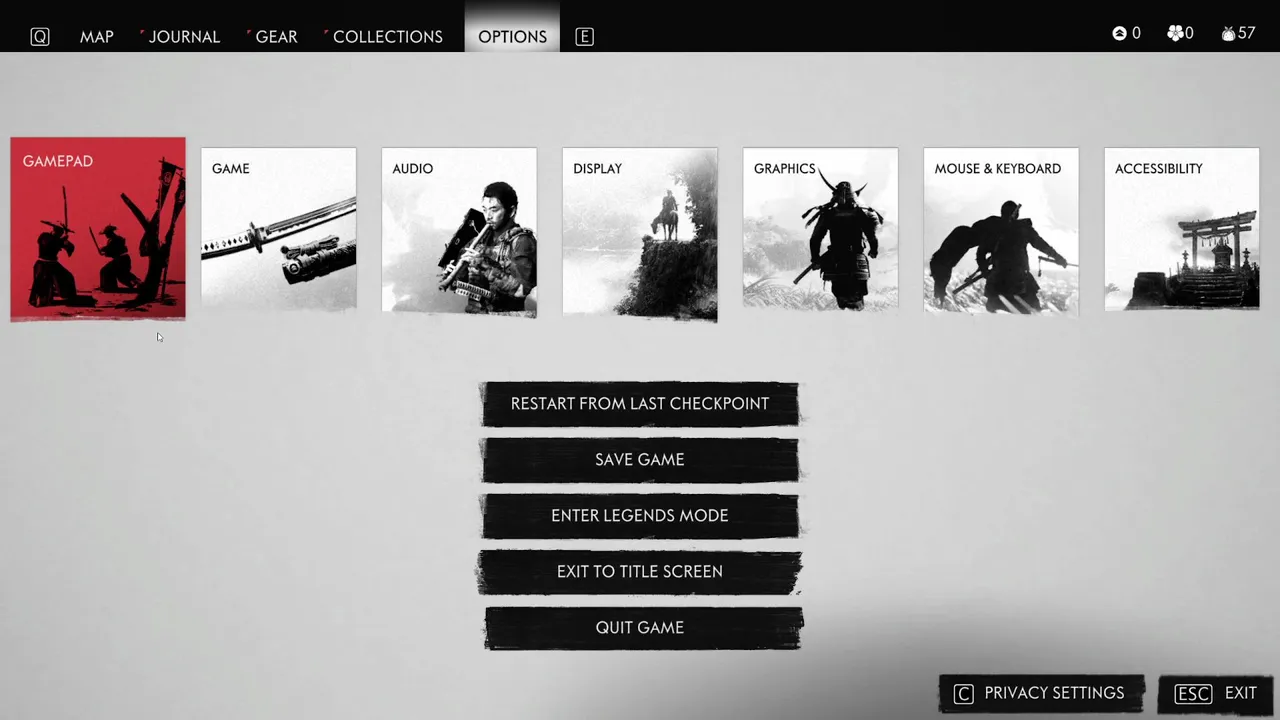Open the Audio settings card
1280x720 pixels.
click(459, 232)
